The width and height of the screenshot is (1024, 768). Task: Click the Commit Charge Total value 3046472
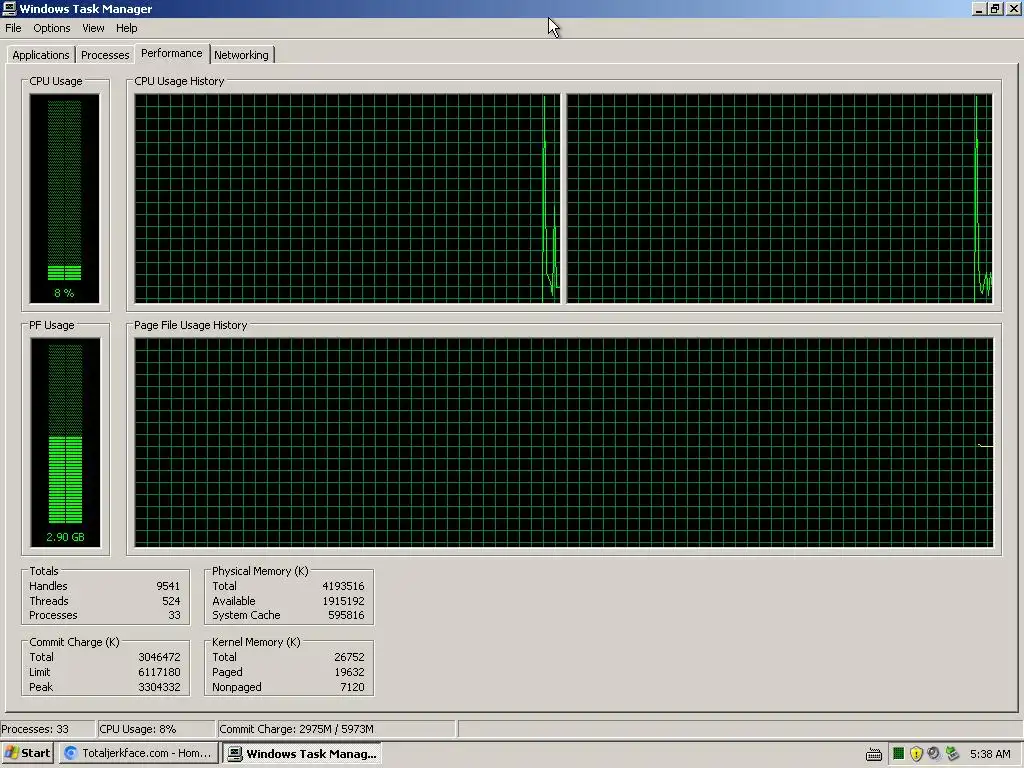[159, 657]
